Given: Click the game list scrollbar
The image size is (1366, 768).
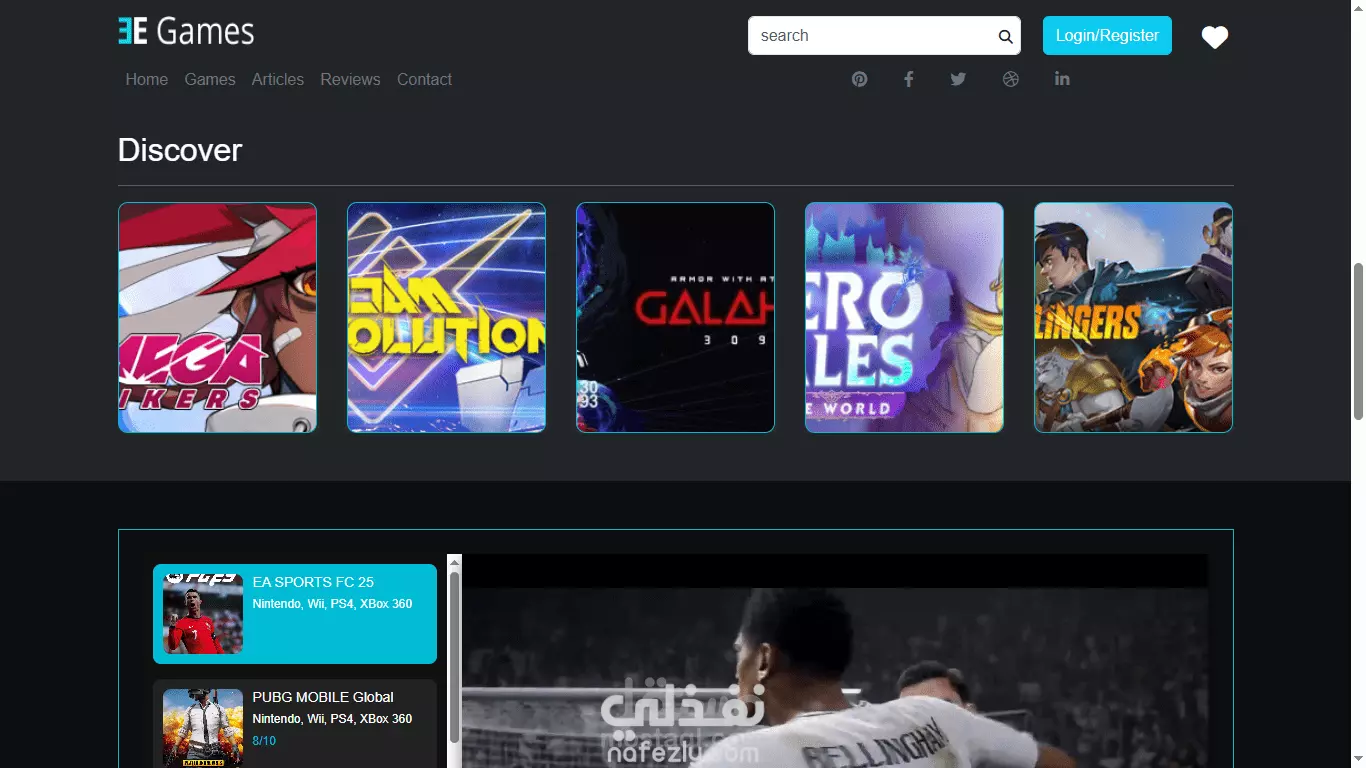Looking at the screenshot, I should coord(454,657).
